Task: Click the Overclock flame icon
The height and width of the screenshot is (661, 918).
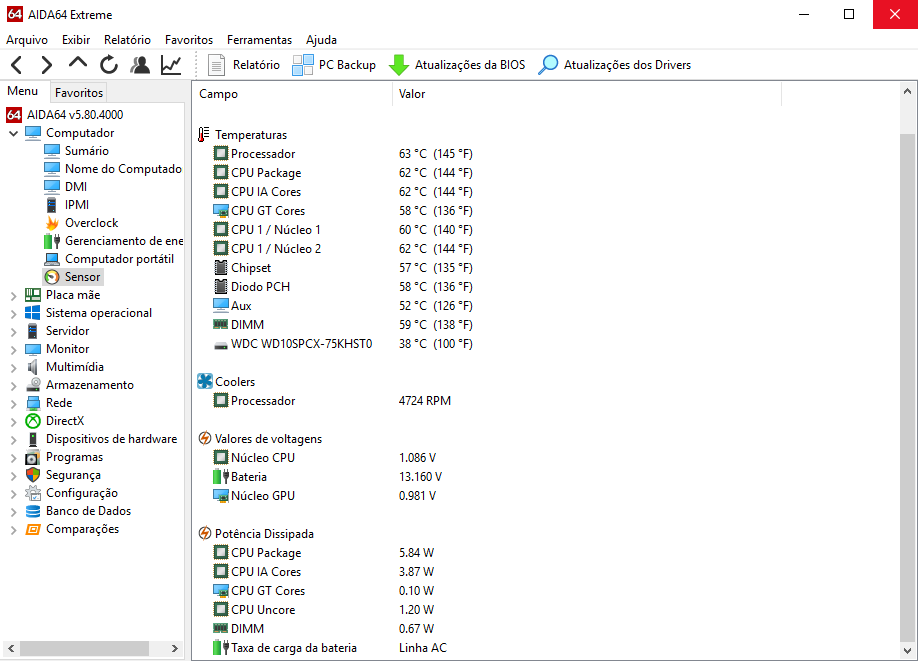Action: pos(52,223)
